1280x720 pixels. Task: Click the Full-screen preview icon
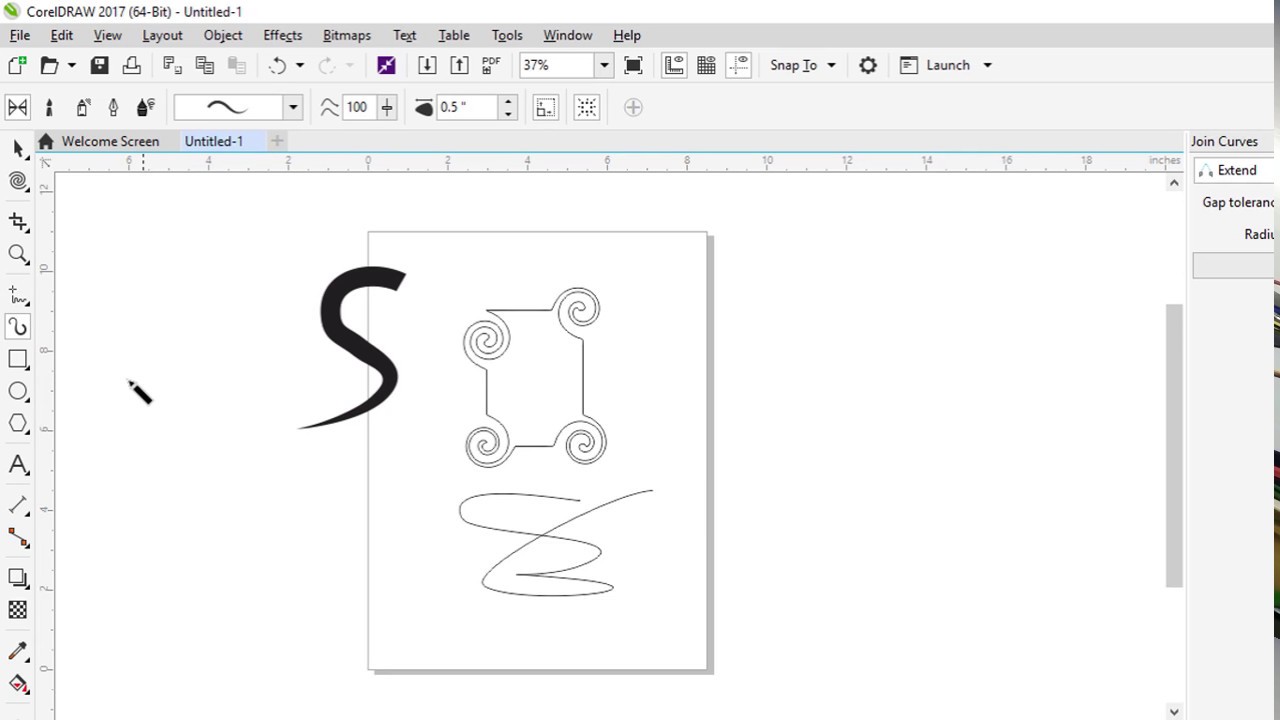pos(633,65)
